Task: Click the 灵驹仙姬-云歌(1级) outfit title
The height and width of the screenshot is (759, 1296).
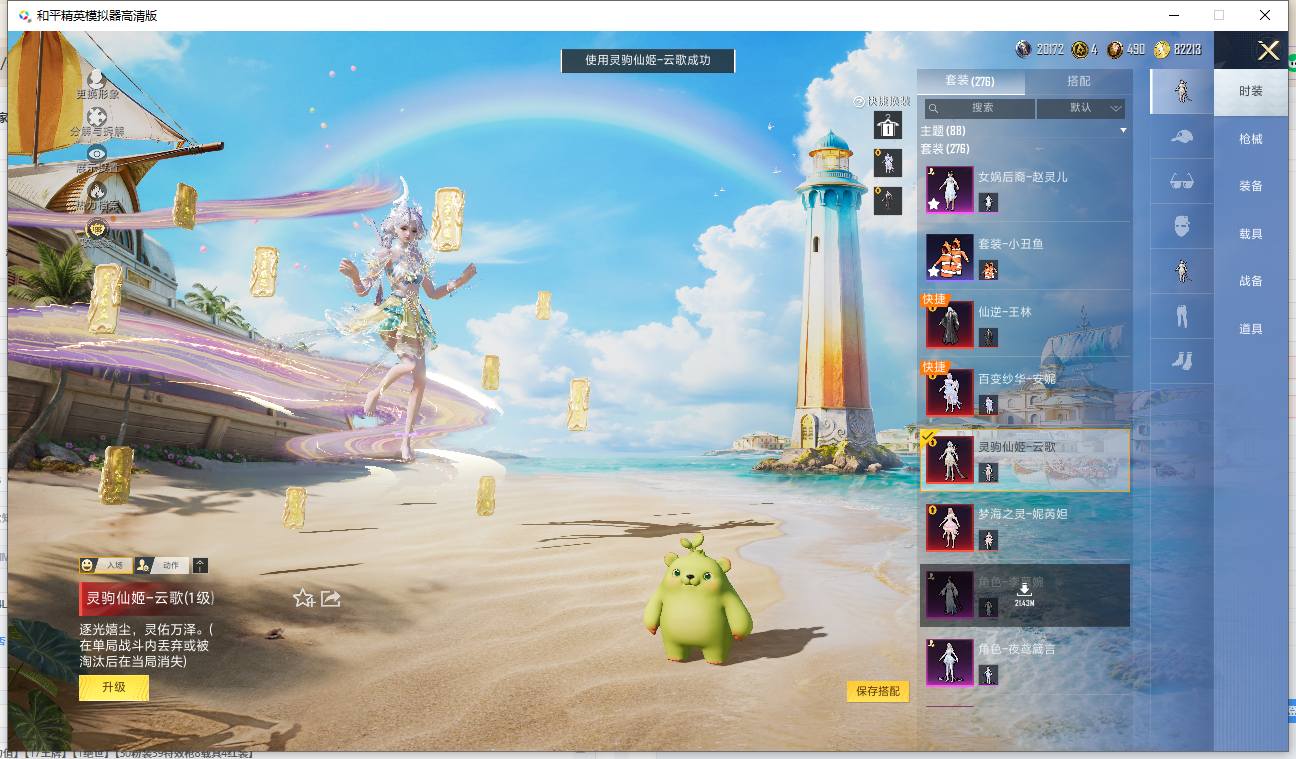Action: point(150,598)
